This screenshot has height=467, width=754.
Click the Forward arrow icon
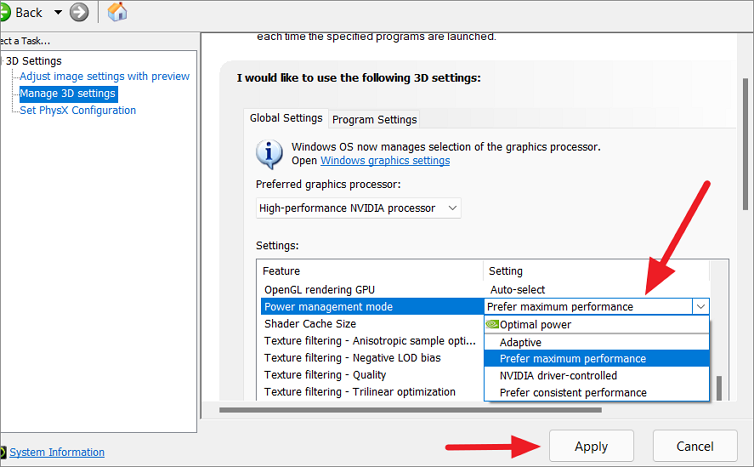(x=79, y=12)
